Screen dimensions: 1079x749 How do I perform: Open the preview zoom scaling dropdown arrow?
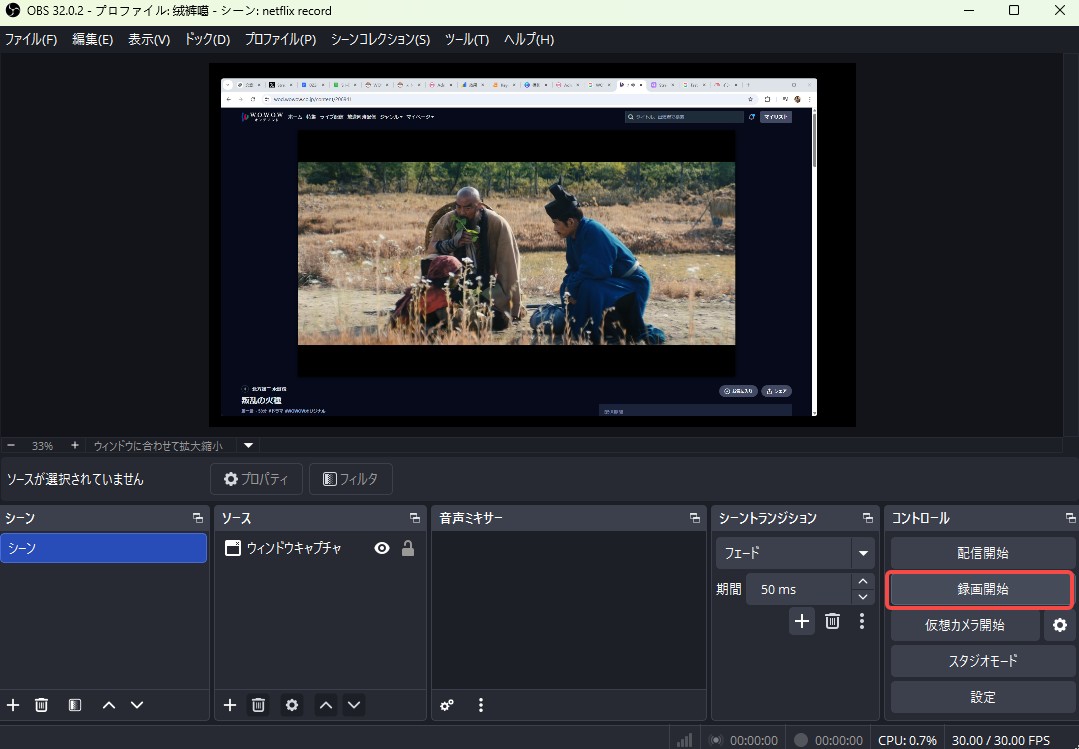[x=247, y=445]
